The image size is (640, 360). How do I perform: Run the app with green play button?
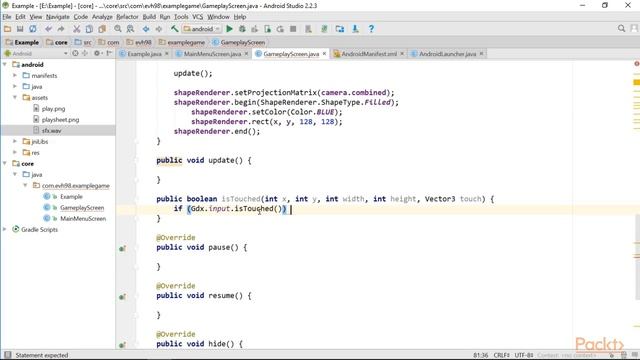pyautogui.click(x=229, y=29)
